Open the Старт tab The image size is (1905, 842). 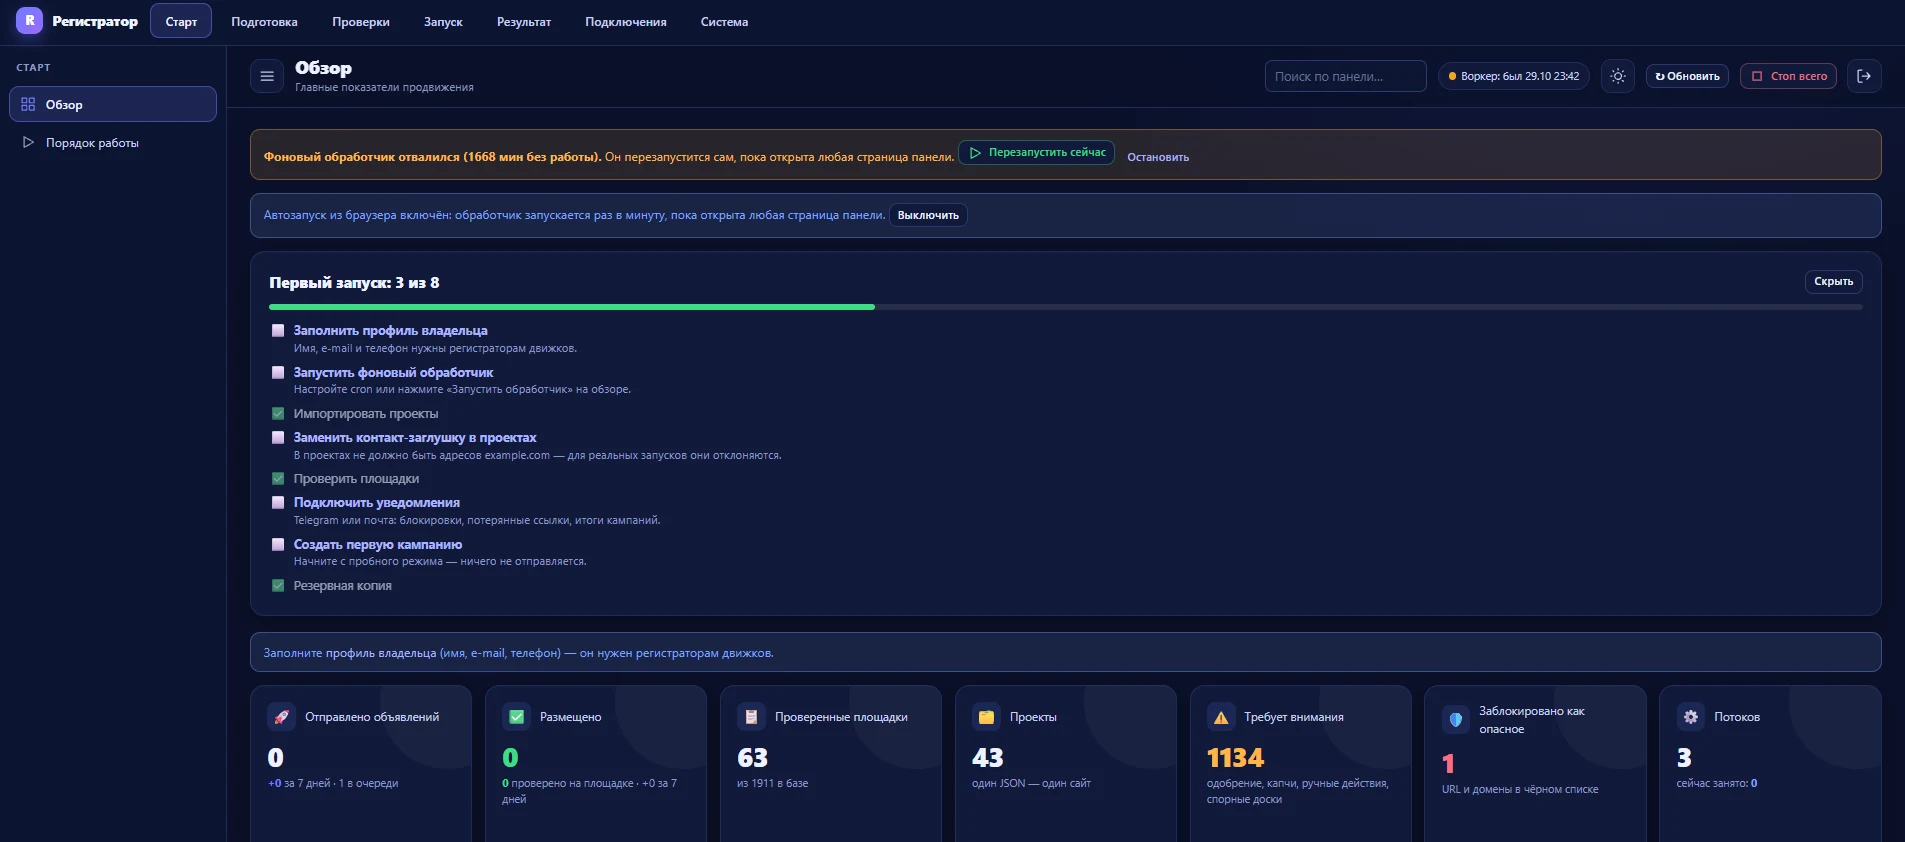click(181, 21)
